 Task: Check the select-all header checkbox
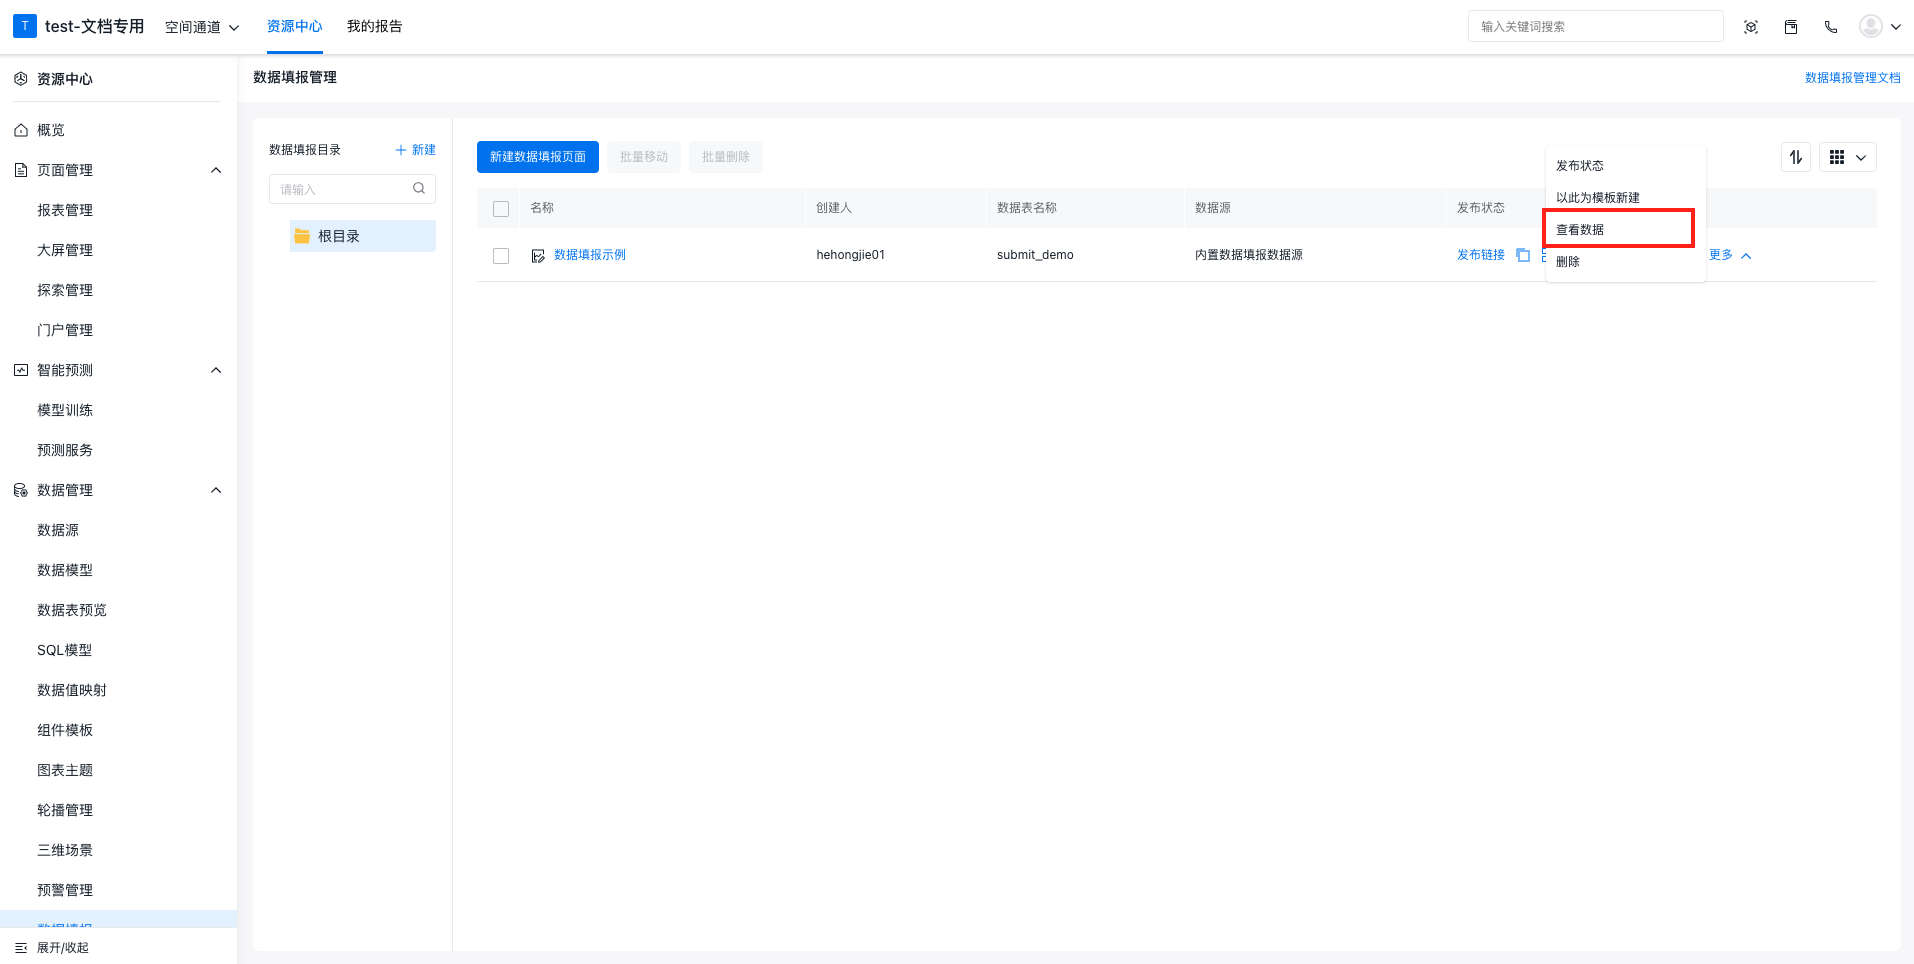pyautogui.click(x=501, y=209)
